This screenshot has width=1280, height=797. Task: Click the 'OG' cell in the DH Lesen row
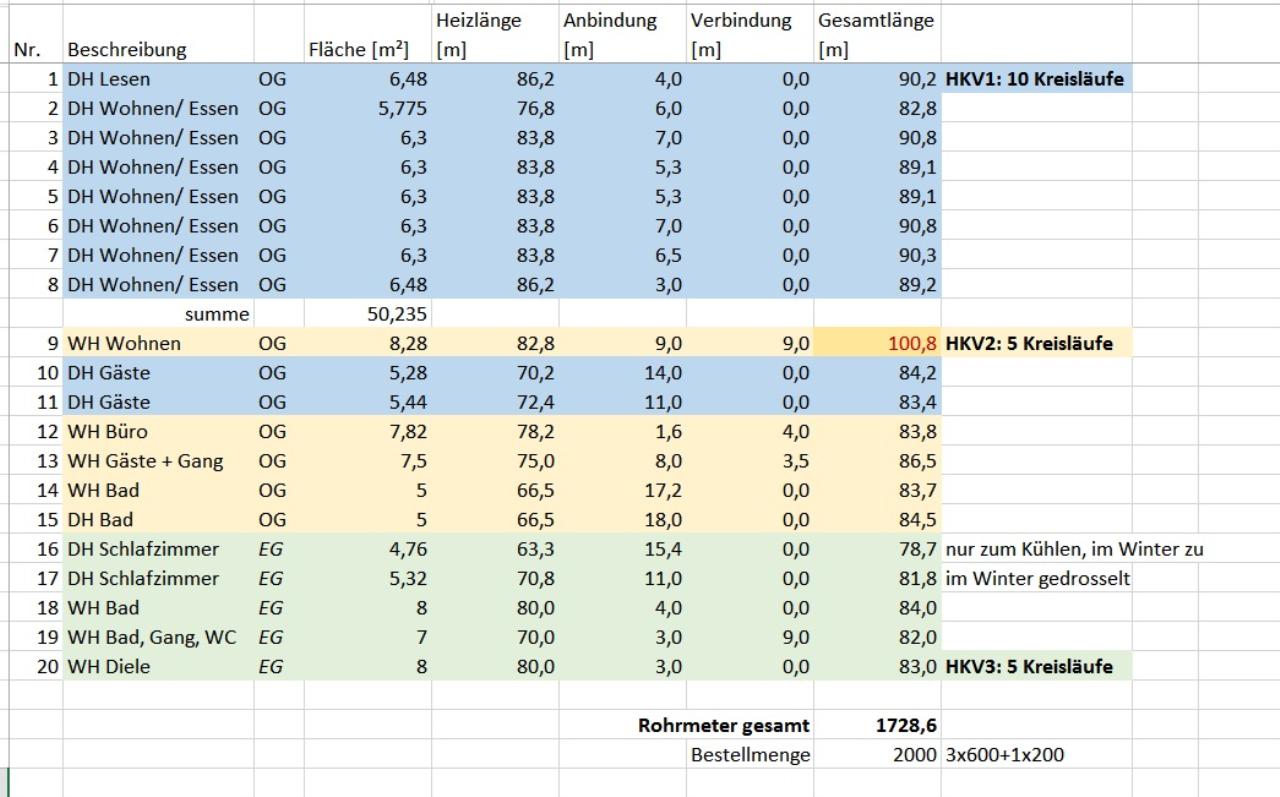(x=279, y=79)
